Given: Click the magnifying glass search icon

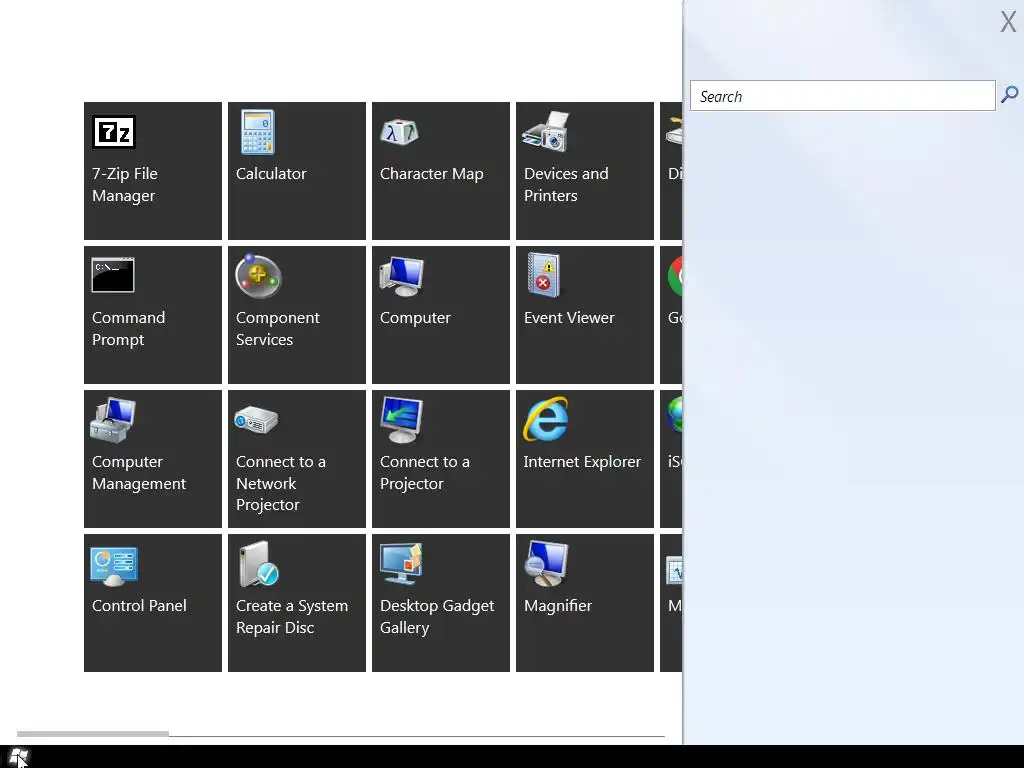Looking at the screenshot, I should pyautogui.click(x=1010, y=95).
